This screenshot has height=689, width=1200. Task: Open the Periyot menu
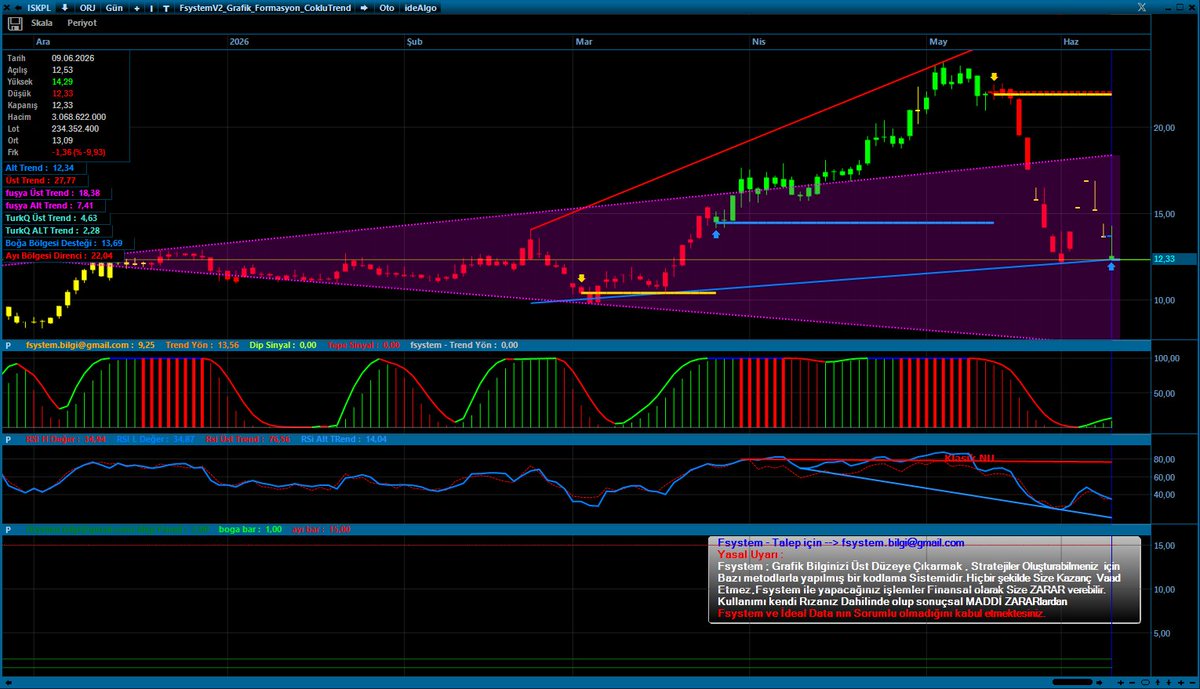(x=82, y=23)
